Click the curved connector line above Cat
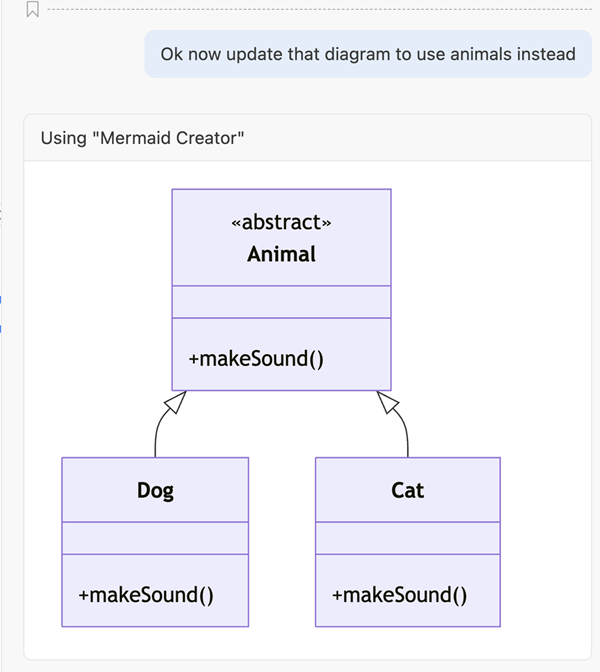The image size is (600, 672). click(x=406, y=436)
